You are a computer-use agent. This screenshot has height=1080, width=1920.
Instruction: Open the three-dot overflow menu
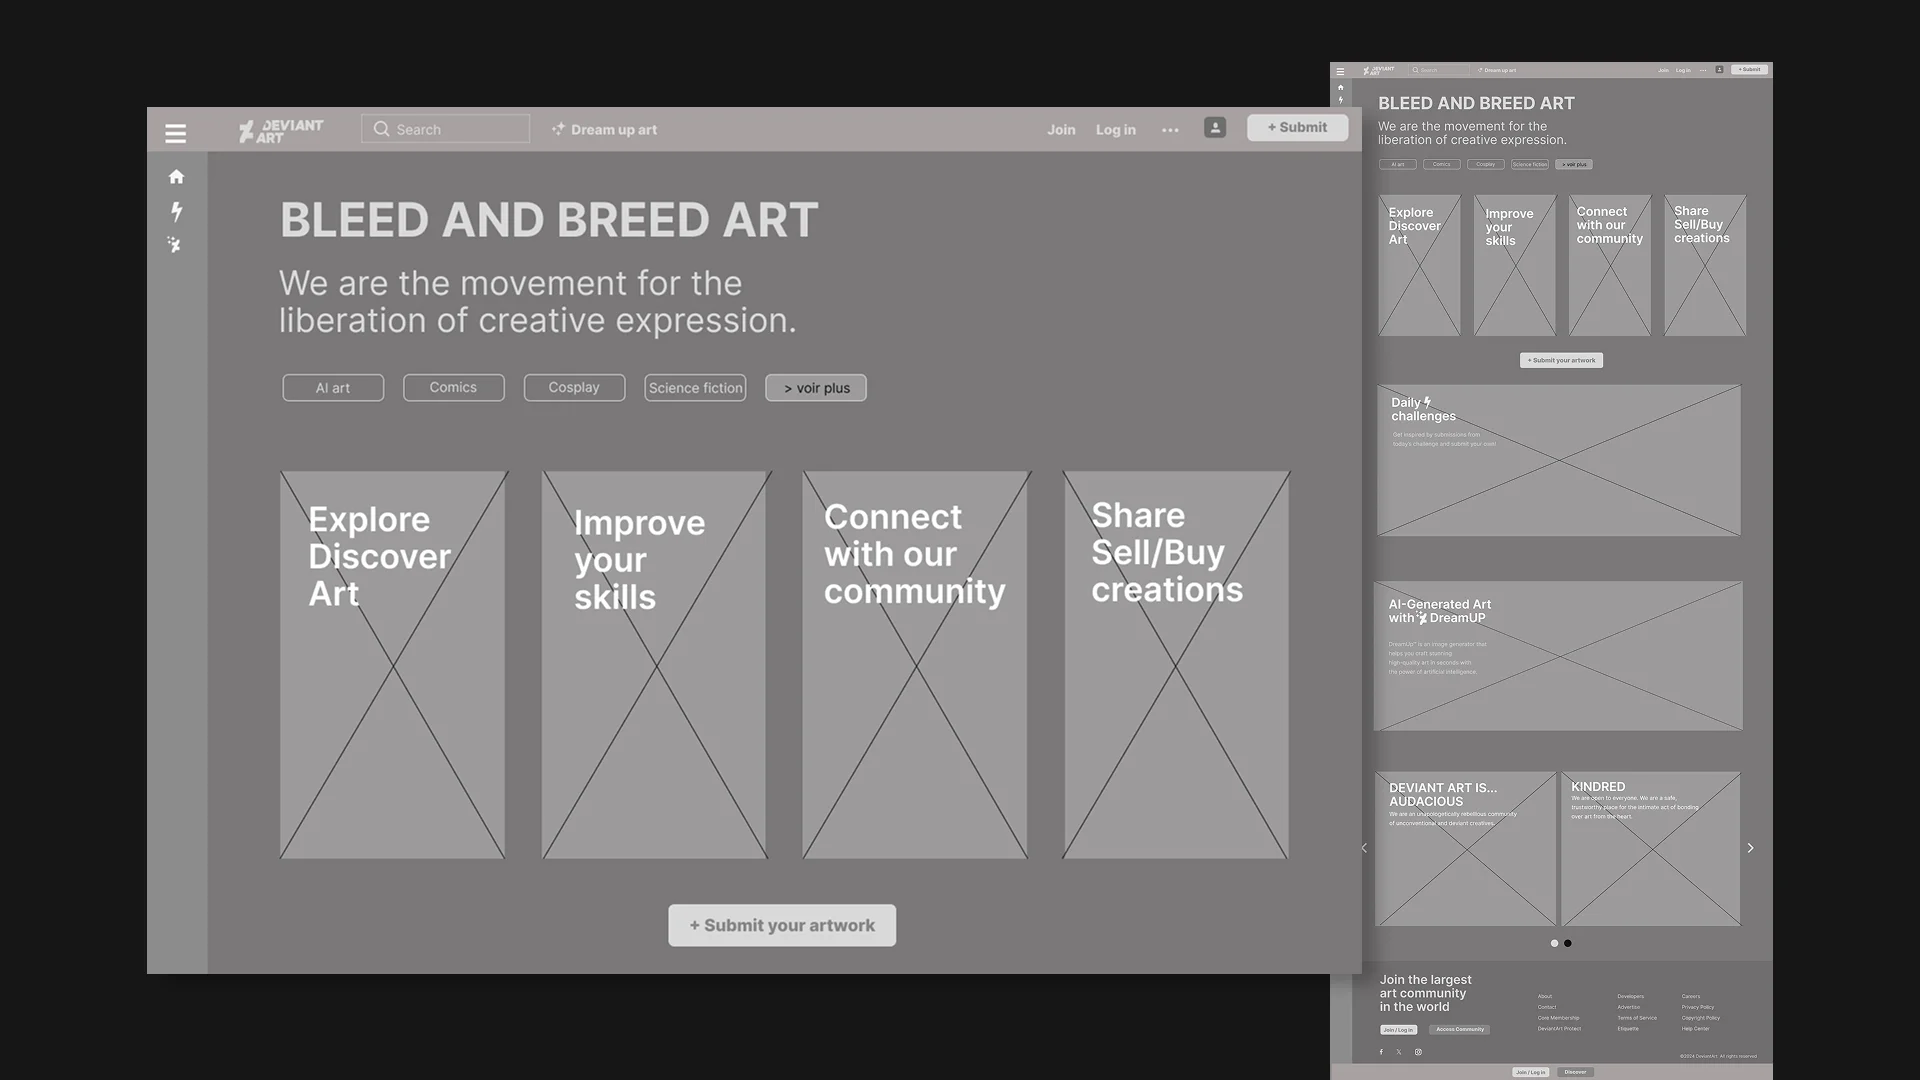point(1170,128)
